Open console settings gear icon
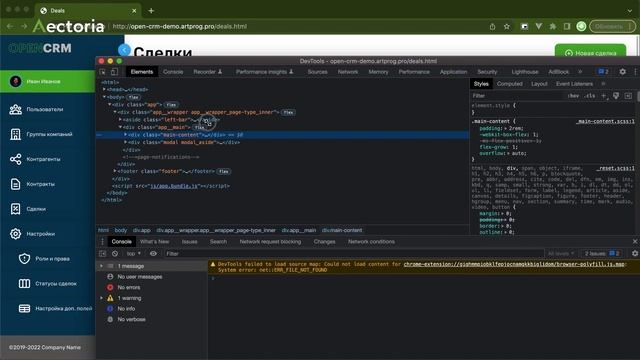The height and width of the screenshot is (360, 640). [x=635, y=253]
